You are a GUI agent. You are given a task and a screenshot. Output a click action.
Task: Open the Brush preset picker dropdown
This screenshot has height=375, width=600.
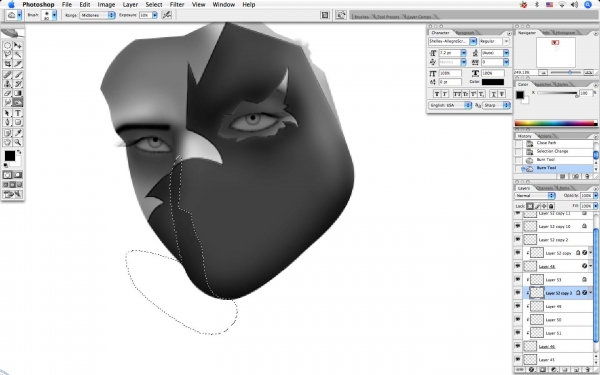coord(54,15)
